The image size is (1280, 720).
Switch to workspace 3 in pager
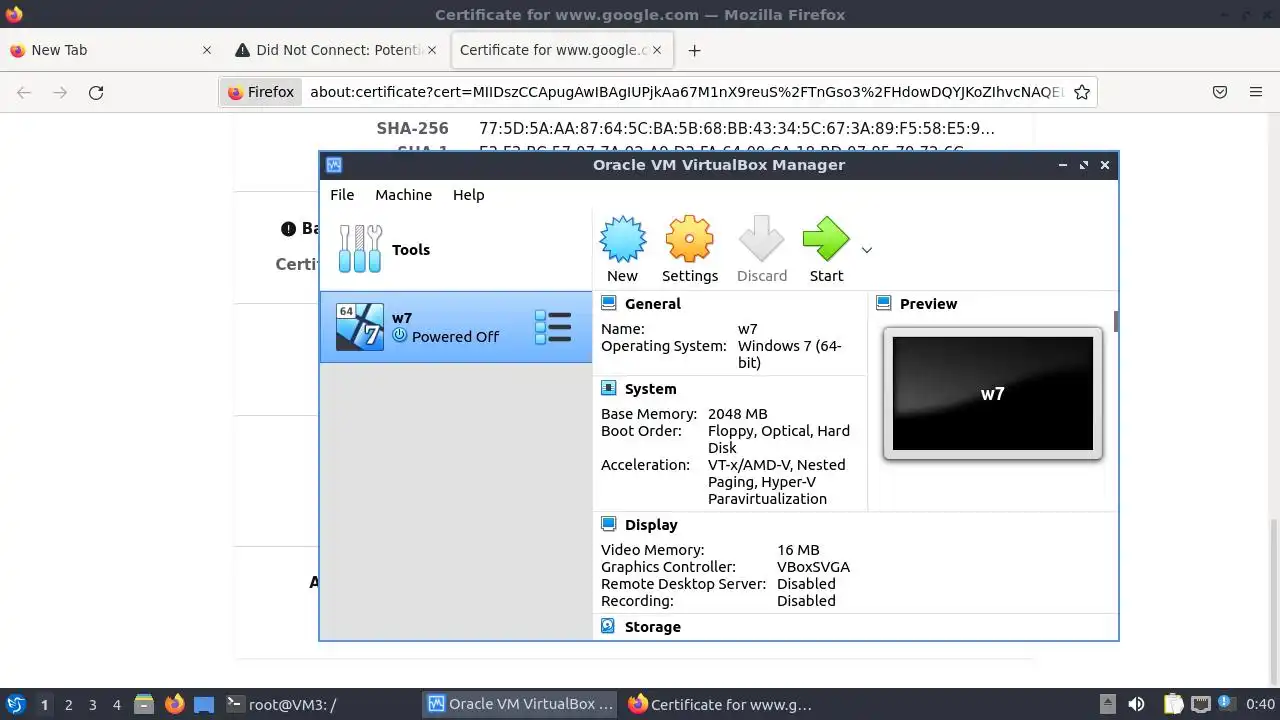92,705
